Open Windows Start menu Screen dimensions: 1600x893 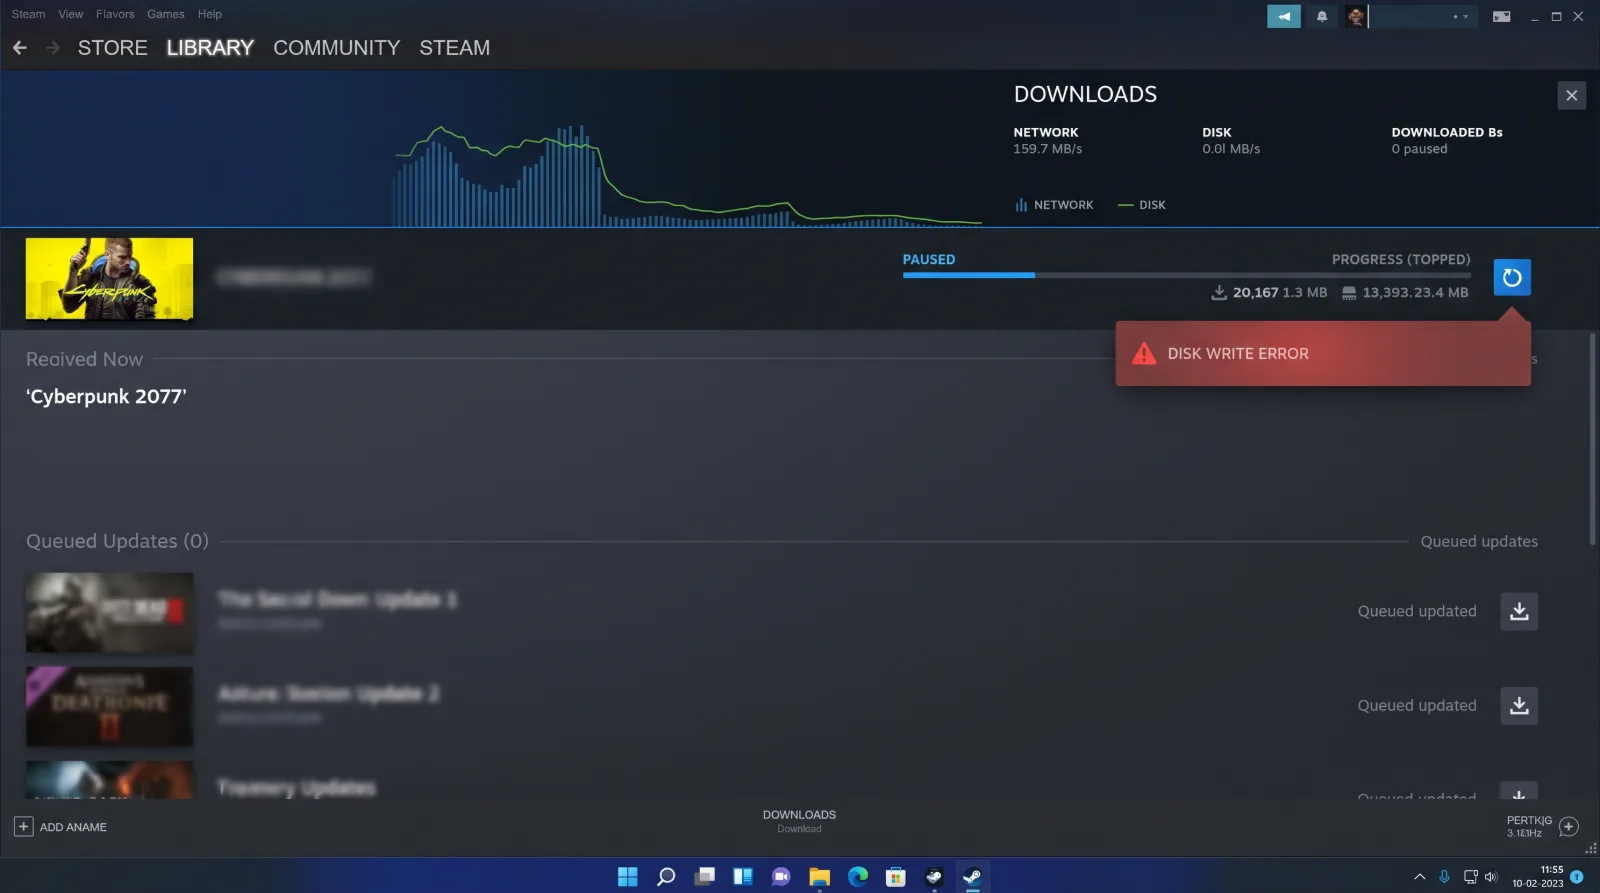(628, 877)
